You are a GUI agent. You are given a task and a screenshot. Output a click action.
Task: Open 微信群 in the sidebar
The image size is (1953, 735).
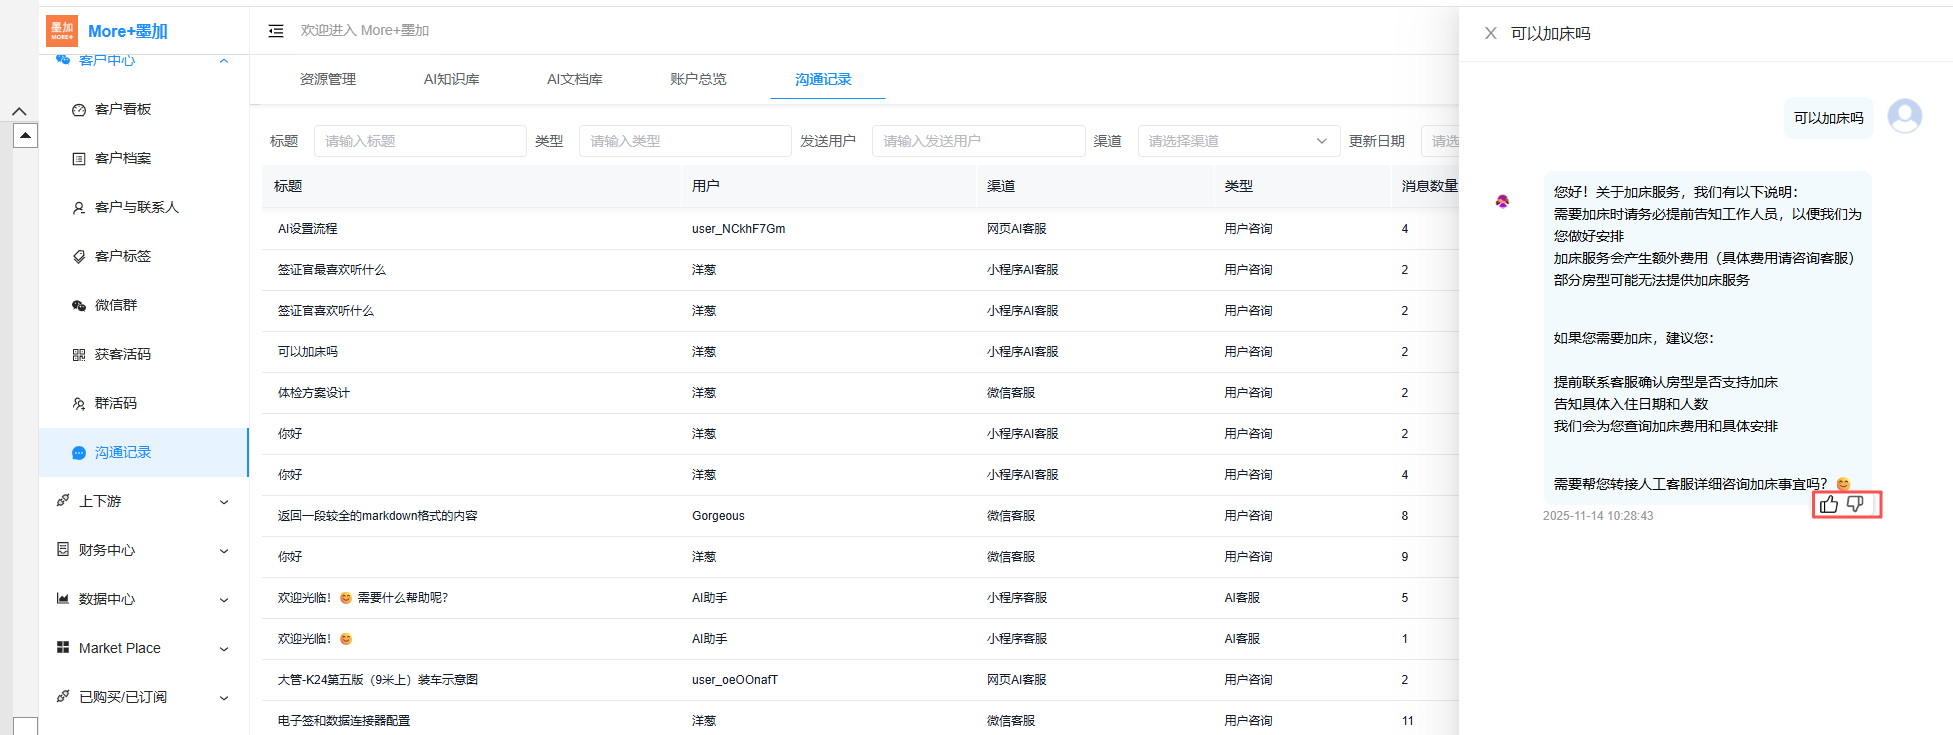point(116,305)
